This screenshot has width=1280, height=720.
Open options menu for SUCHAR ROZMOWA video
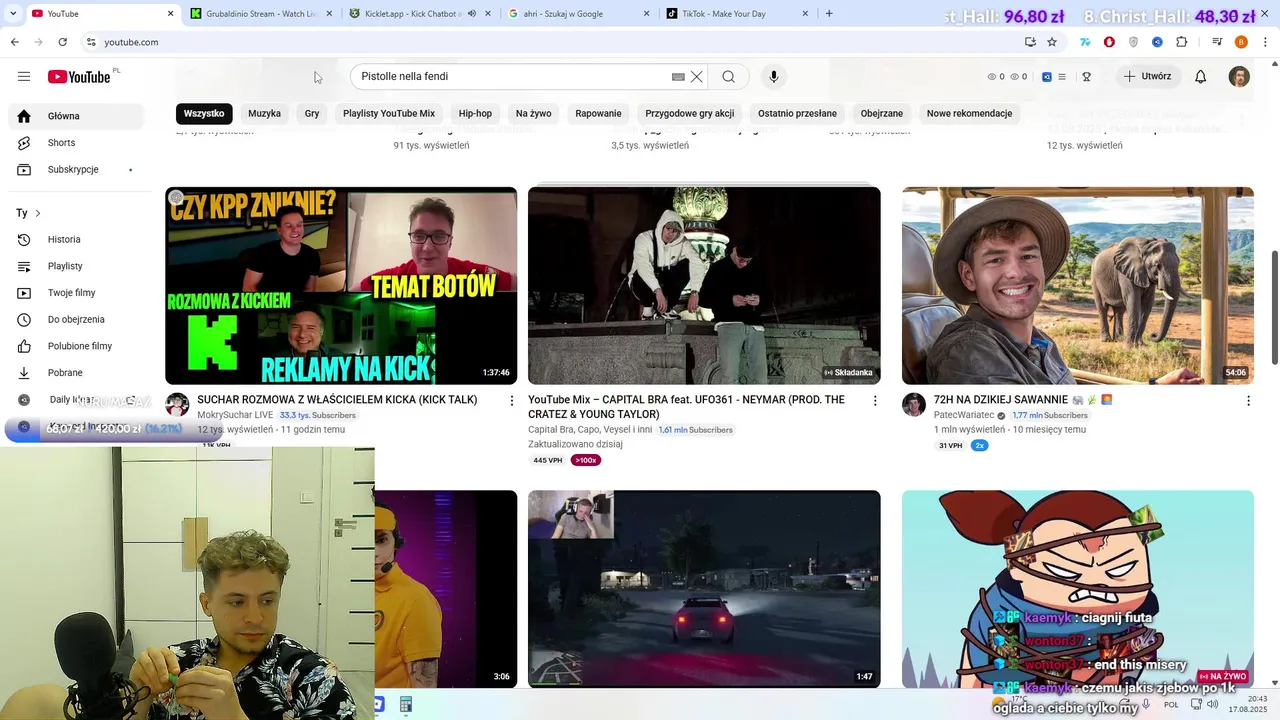pos(512,400)
